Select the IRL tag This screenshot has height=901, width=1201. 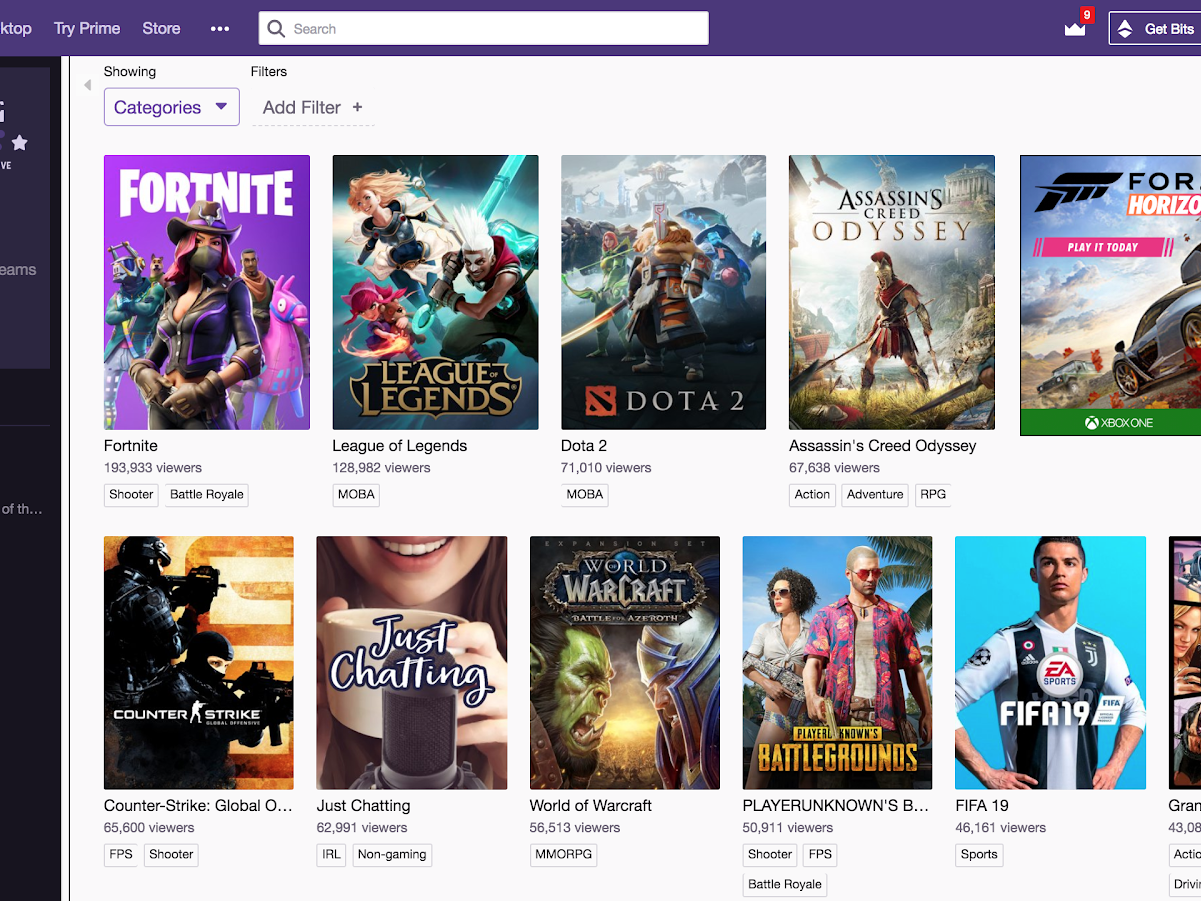pyautogui.click(x=332, y=855)
